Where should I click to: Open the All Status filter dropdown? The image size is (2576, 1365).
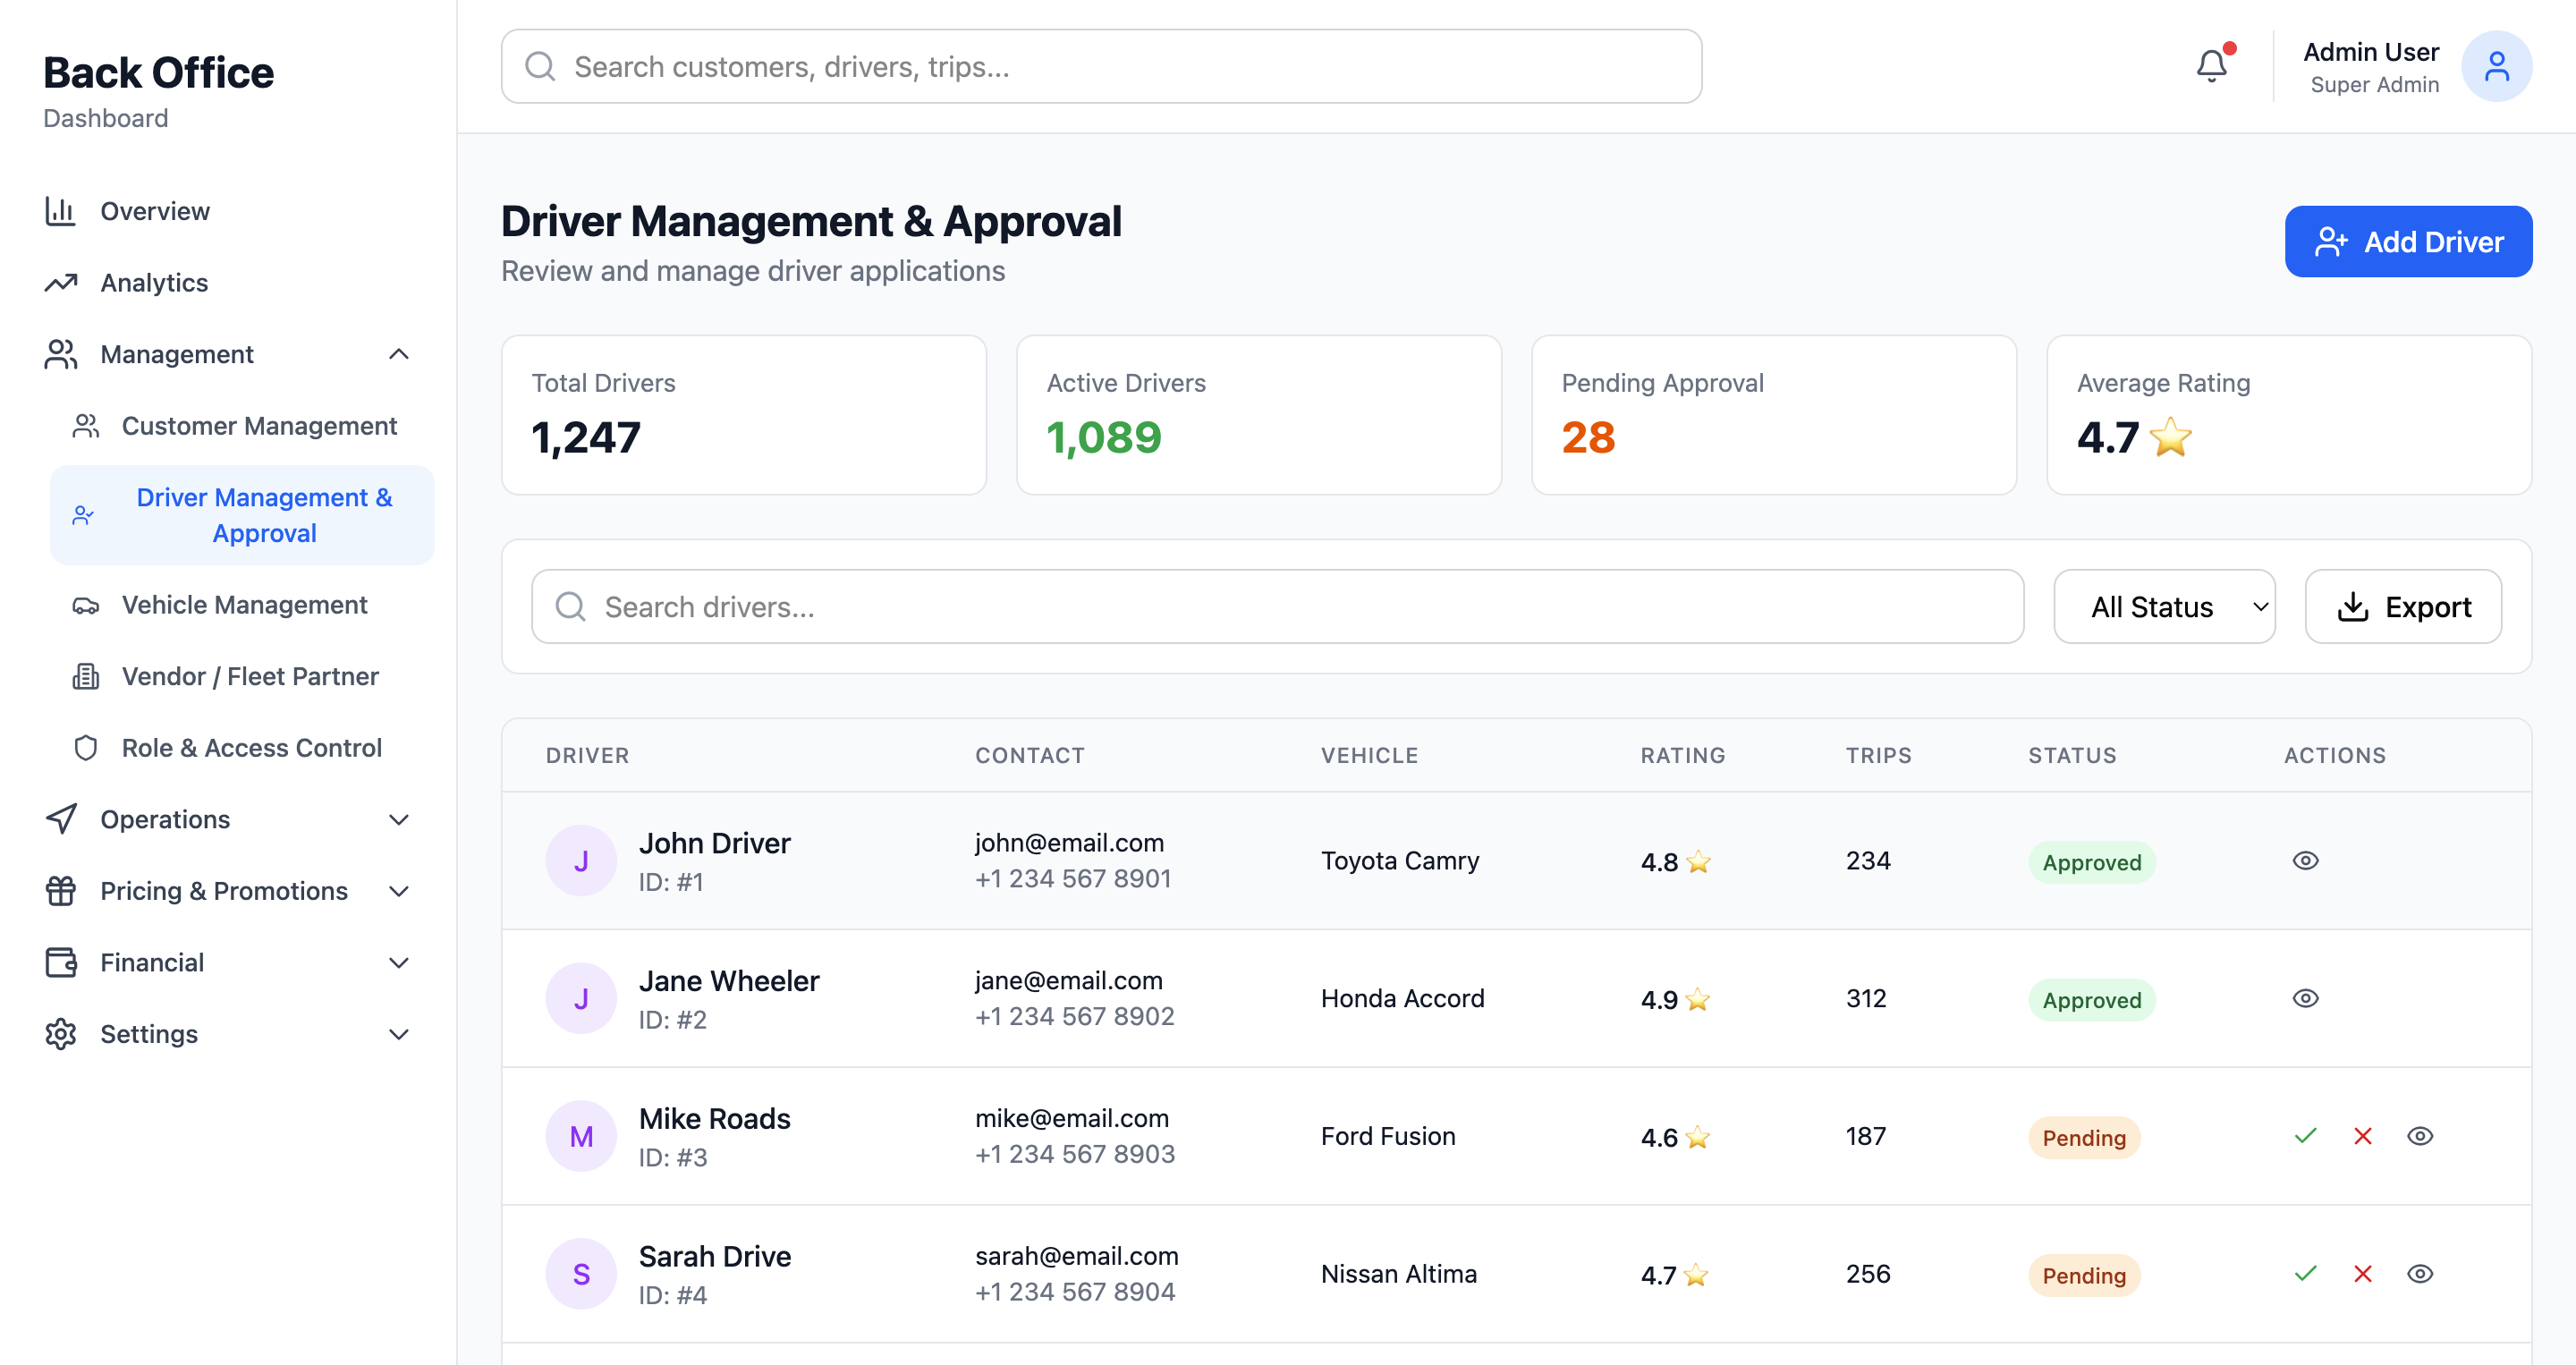[x=2164, y=607]
